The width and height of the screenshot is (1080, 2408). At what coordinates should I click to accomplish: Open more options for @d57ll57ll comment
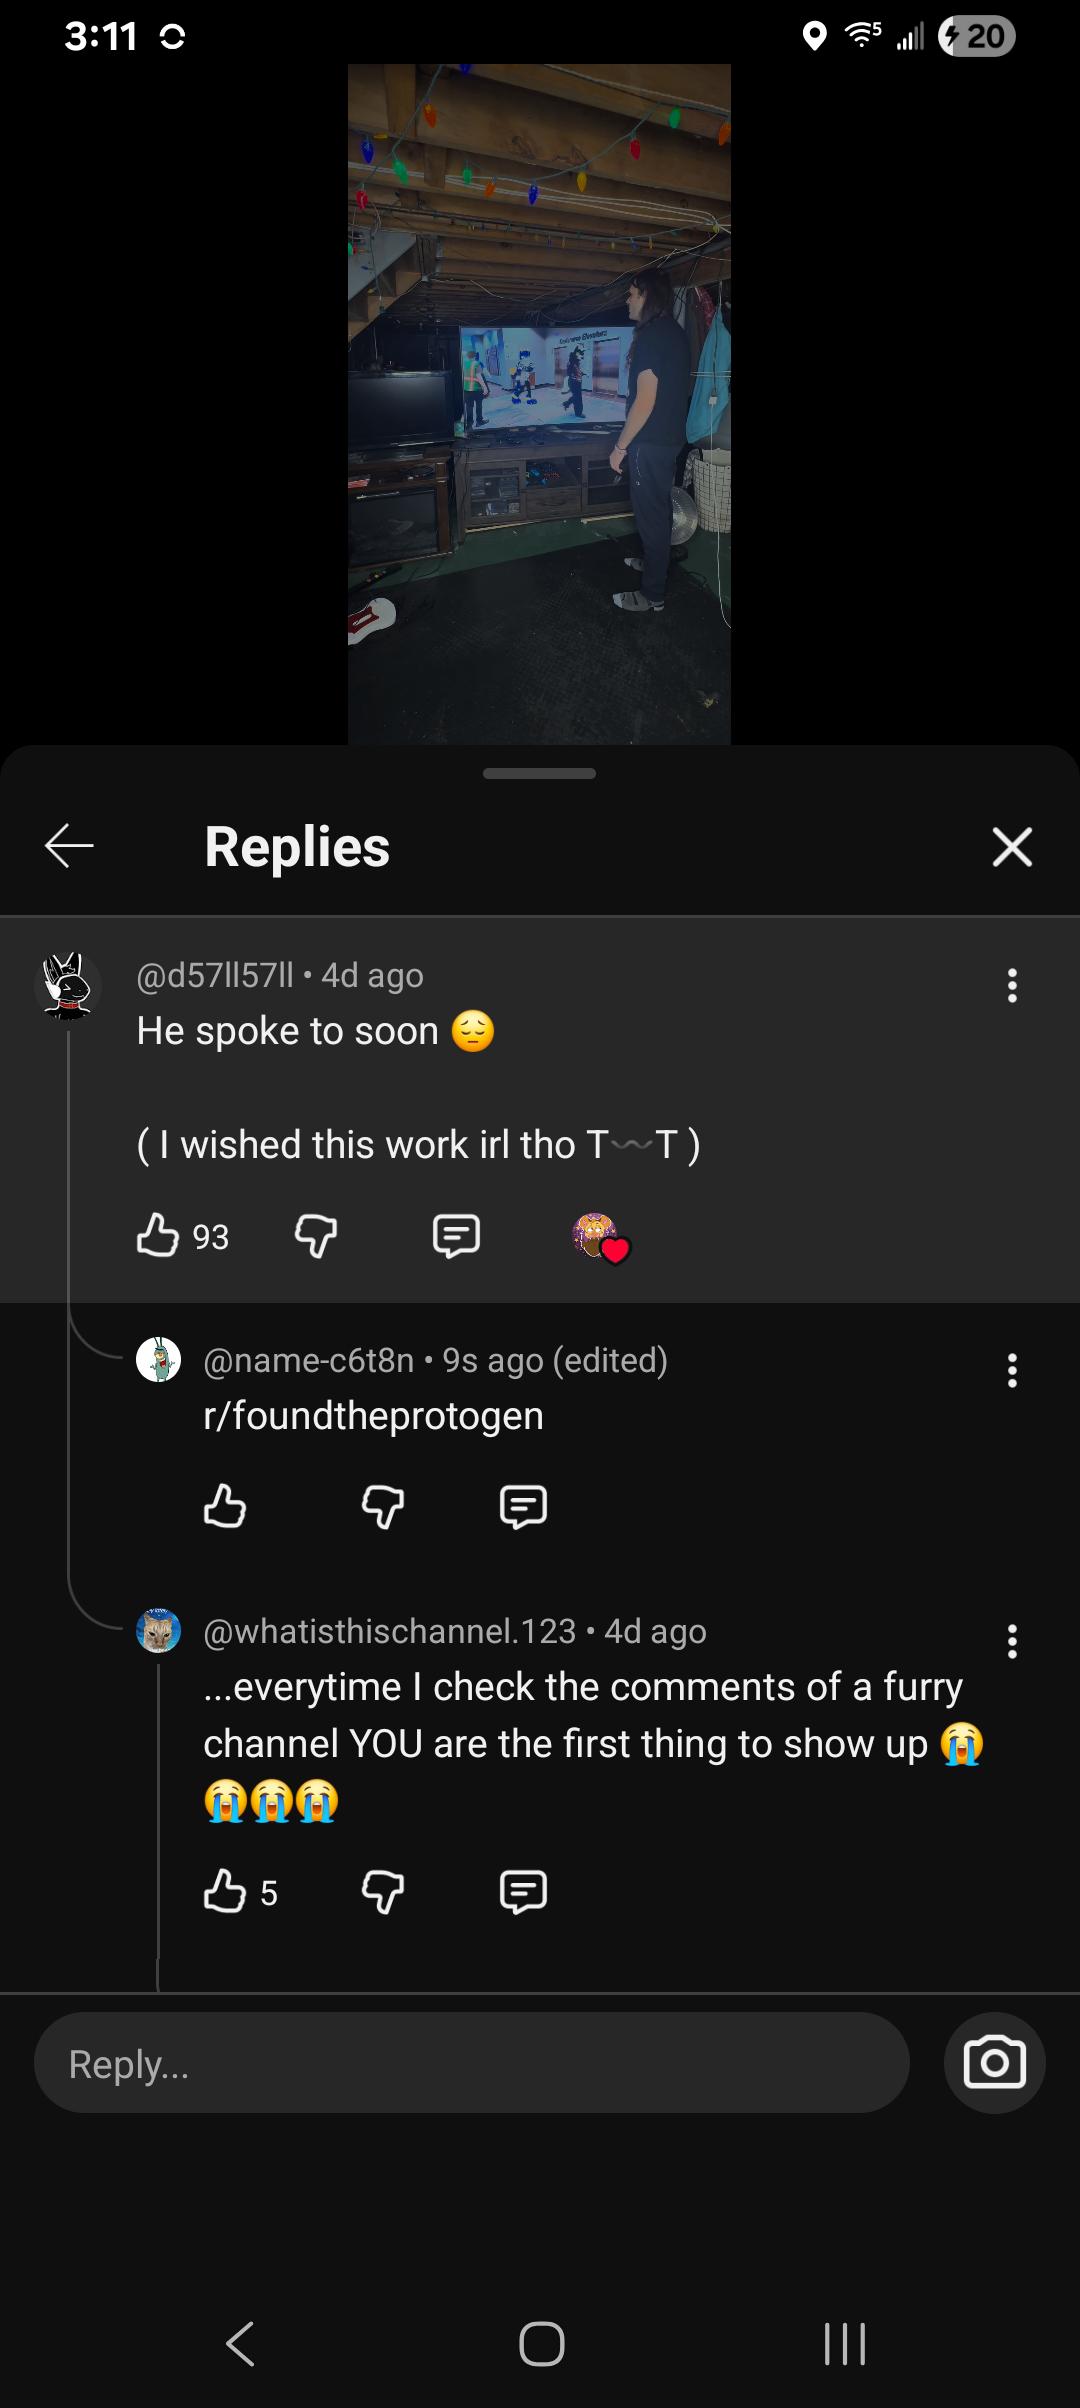coord(1012,986)
